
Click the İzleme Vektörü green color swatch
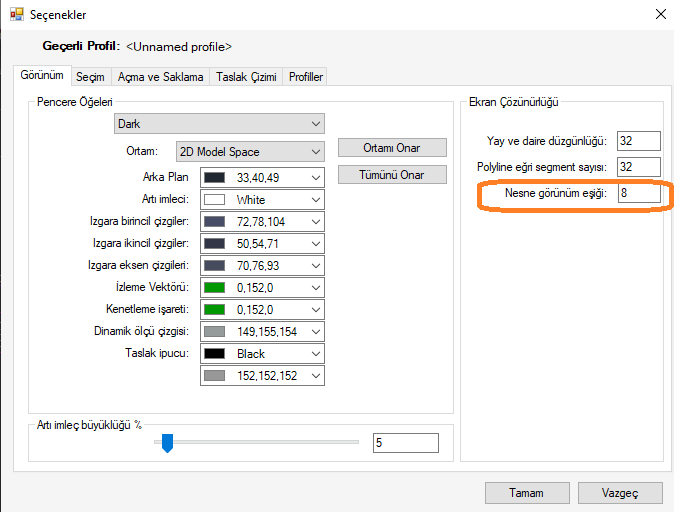tap(215, 287)
